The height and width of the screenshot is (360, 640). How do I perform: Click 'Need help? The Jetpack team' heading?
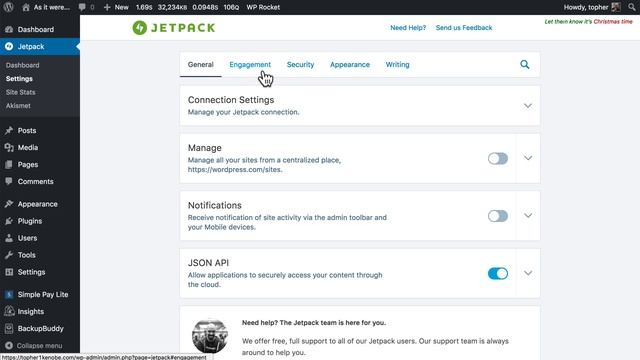coord(313,322)
